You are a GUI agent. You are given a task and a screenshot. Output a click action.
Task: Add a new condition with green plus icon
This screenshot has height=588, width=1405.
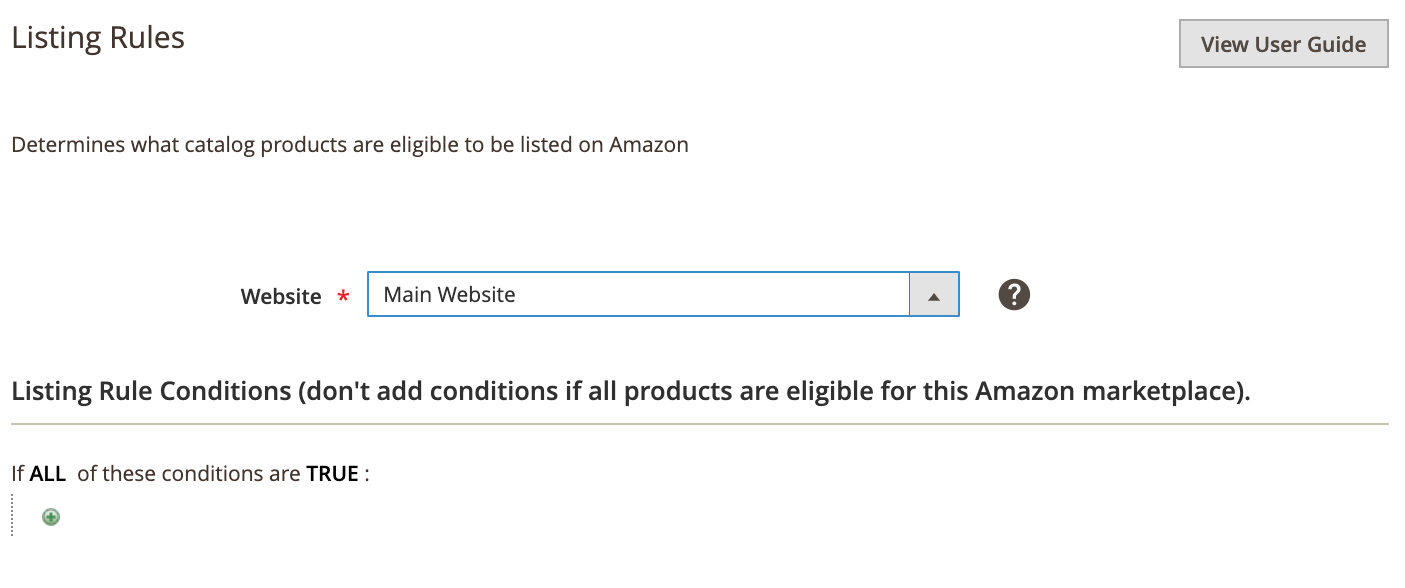tap(51, 517)
